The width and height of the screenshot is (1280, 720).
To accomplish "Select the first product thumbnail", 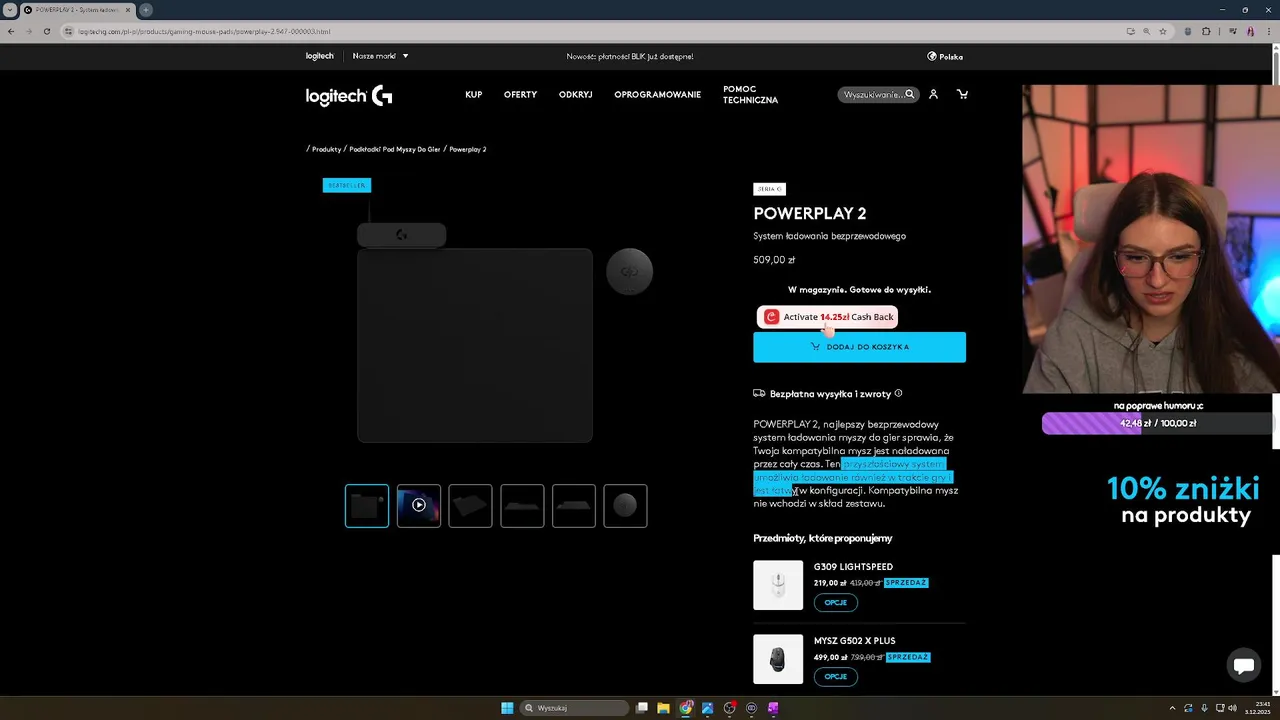I will click(367, 506).
